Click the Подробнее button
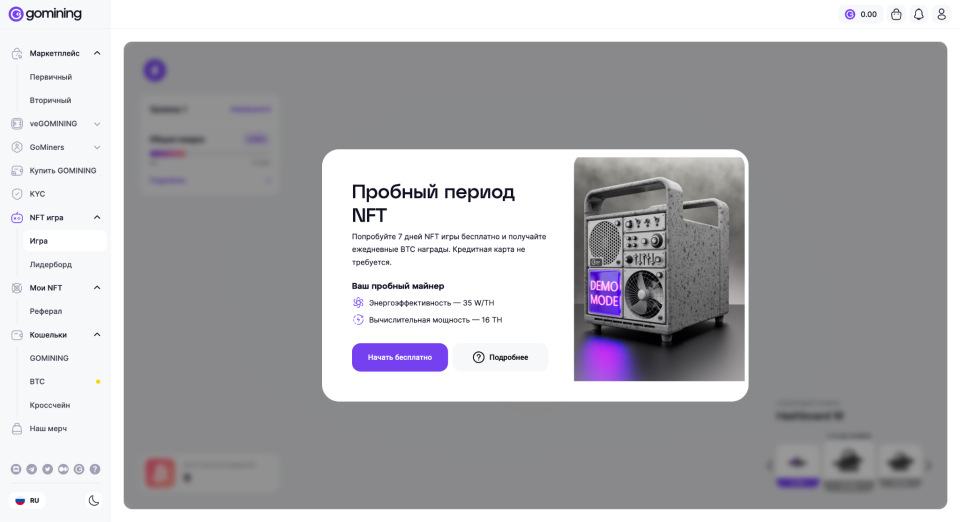Viewport: 960px width, 522px height. click(500, 357)
